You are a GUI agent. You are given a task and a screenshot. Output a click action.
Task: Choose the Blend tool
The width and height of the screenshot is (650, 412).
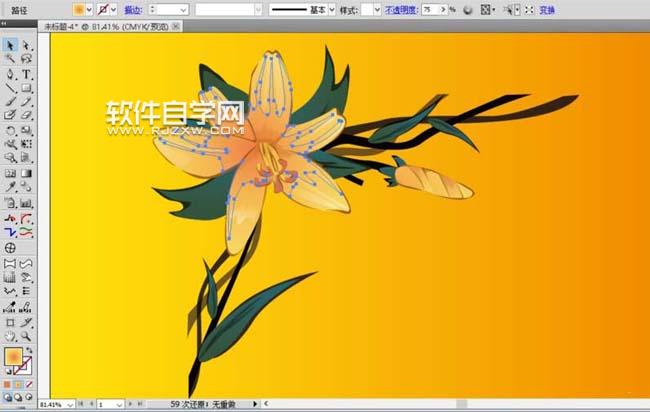[x=26, y=187]
